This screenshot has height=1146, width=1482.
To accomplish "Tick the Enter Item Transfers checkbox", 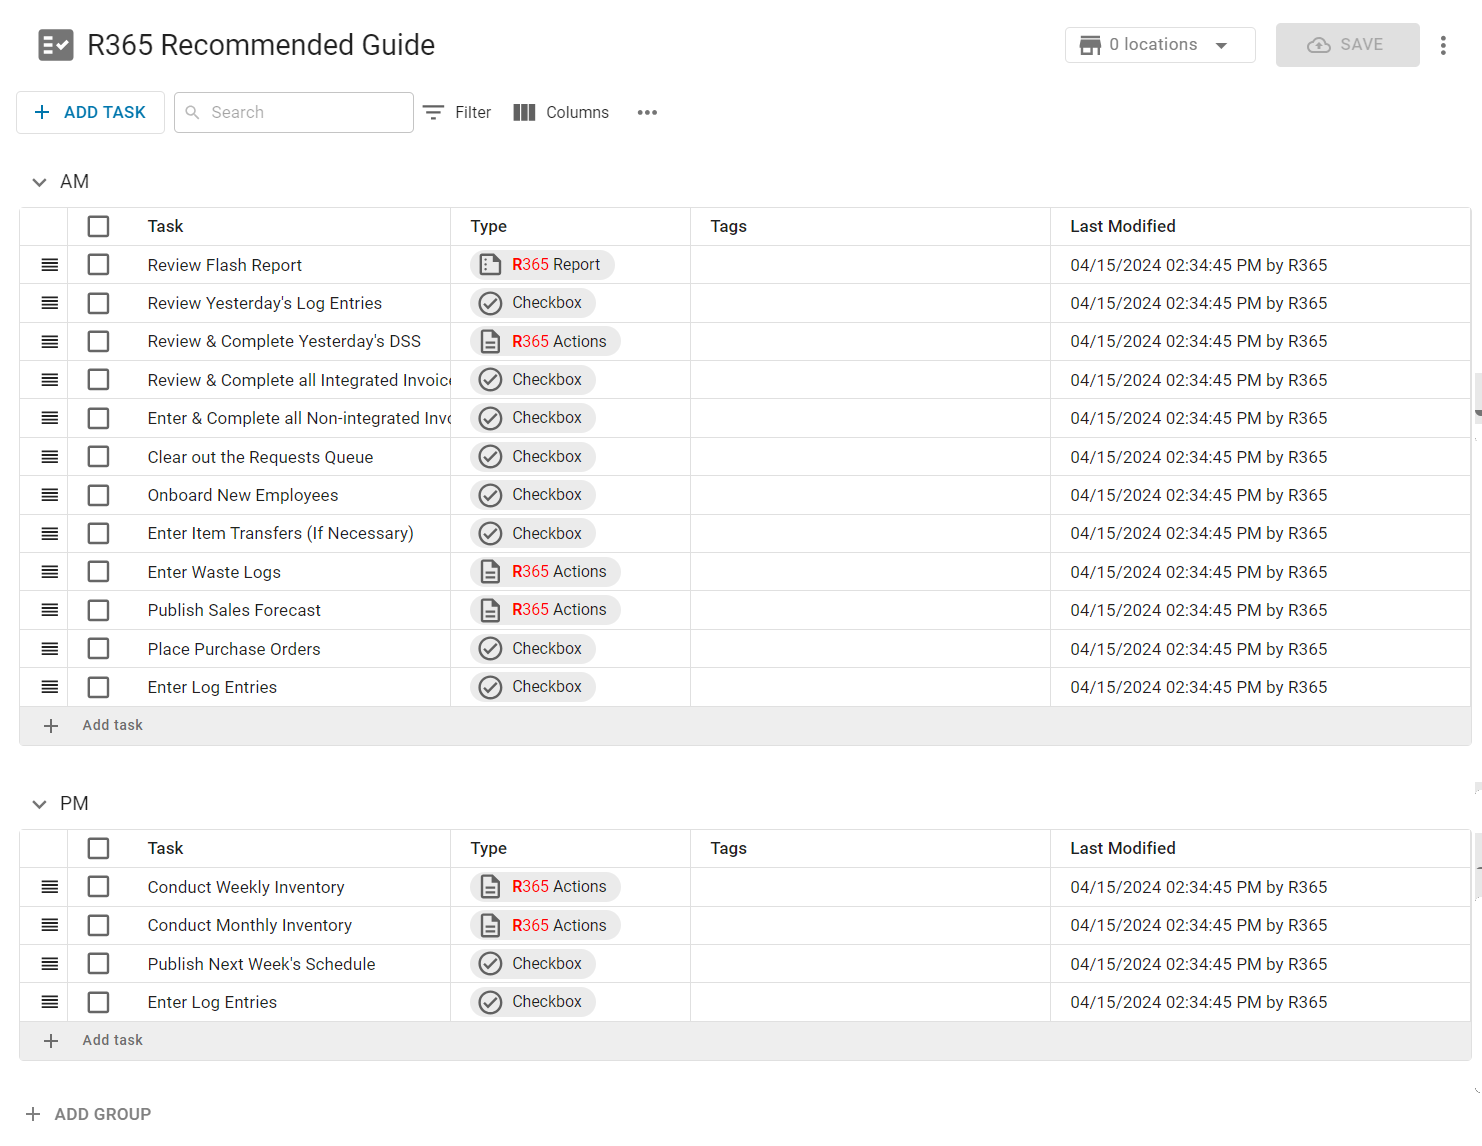I will tap(98, 534).
